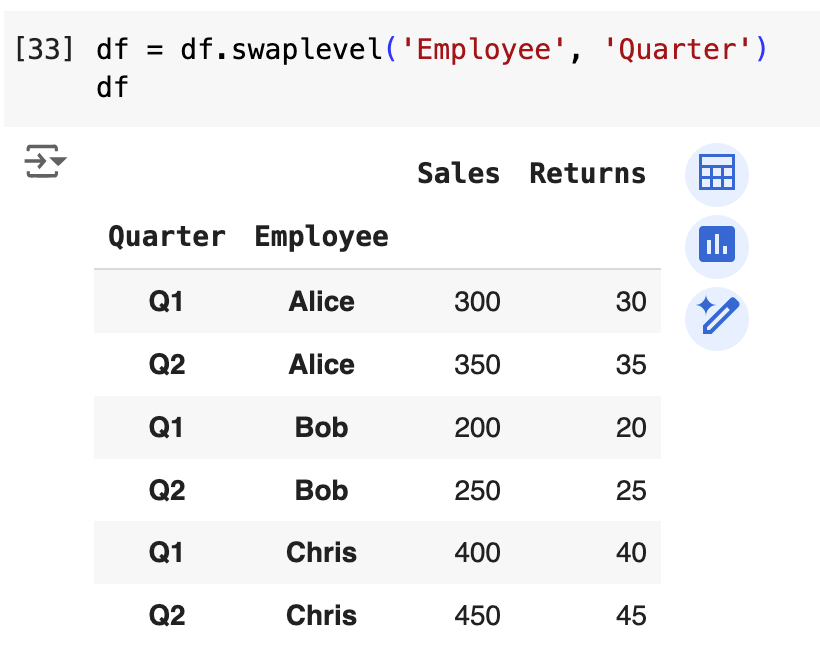820x648 pixels.
Task: Click the Sales value 350
Action: coord(477,365)
